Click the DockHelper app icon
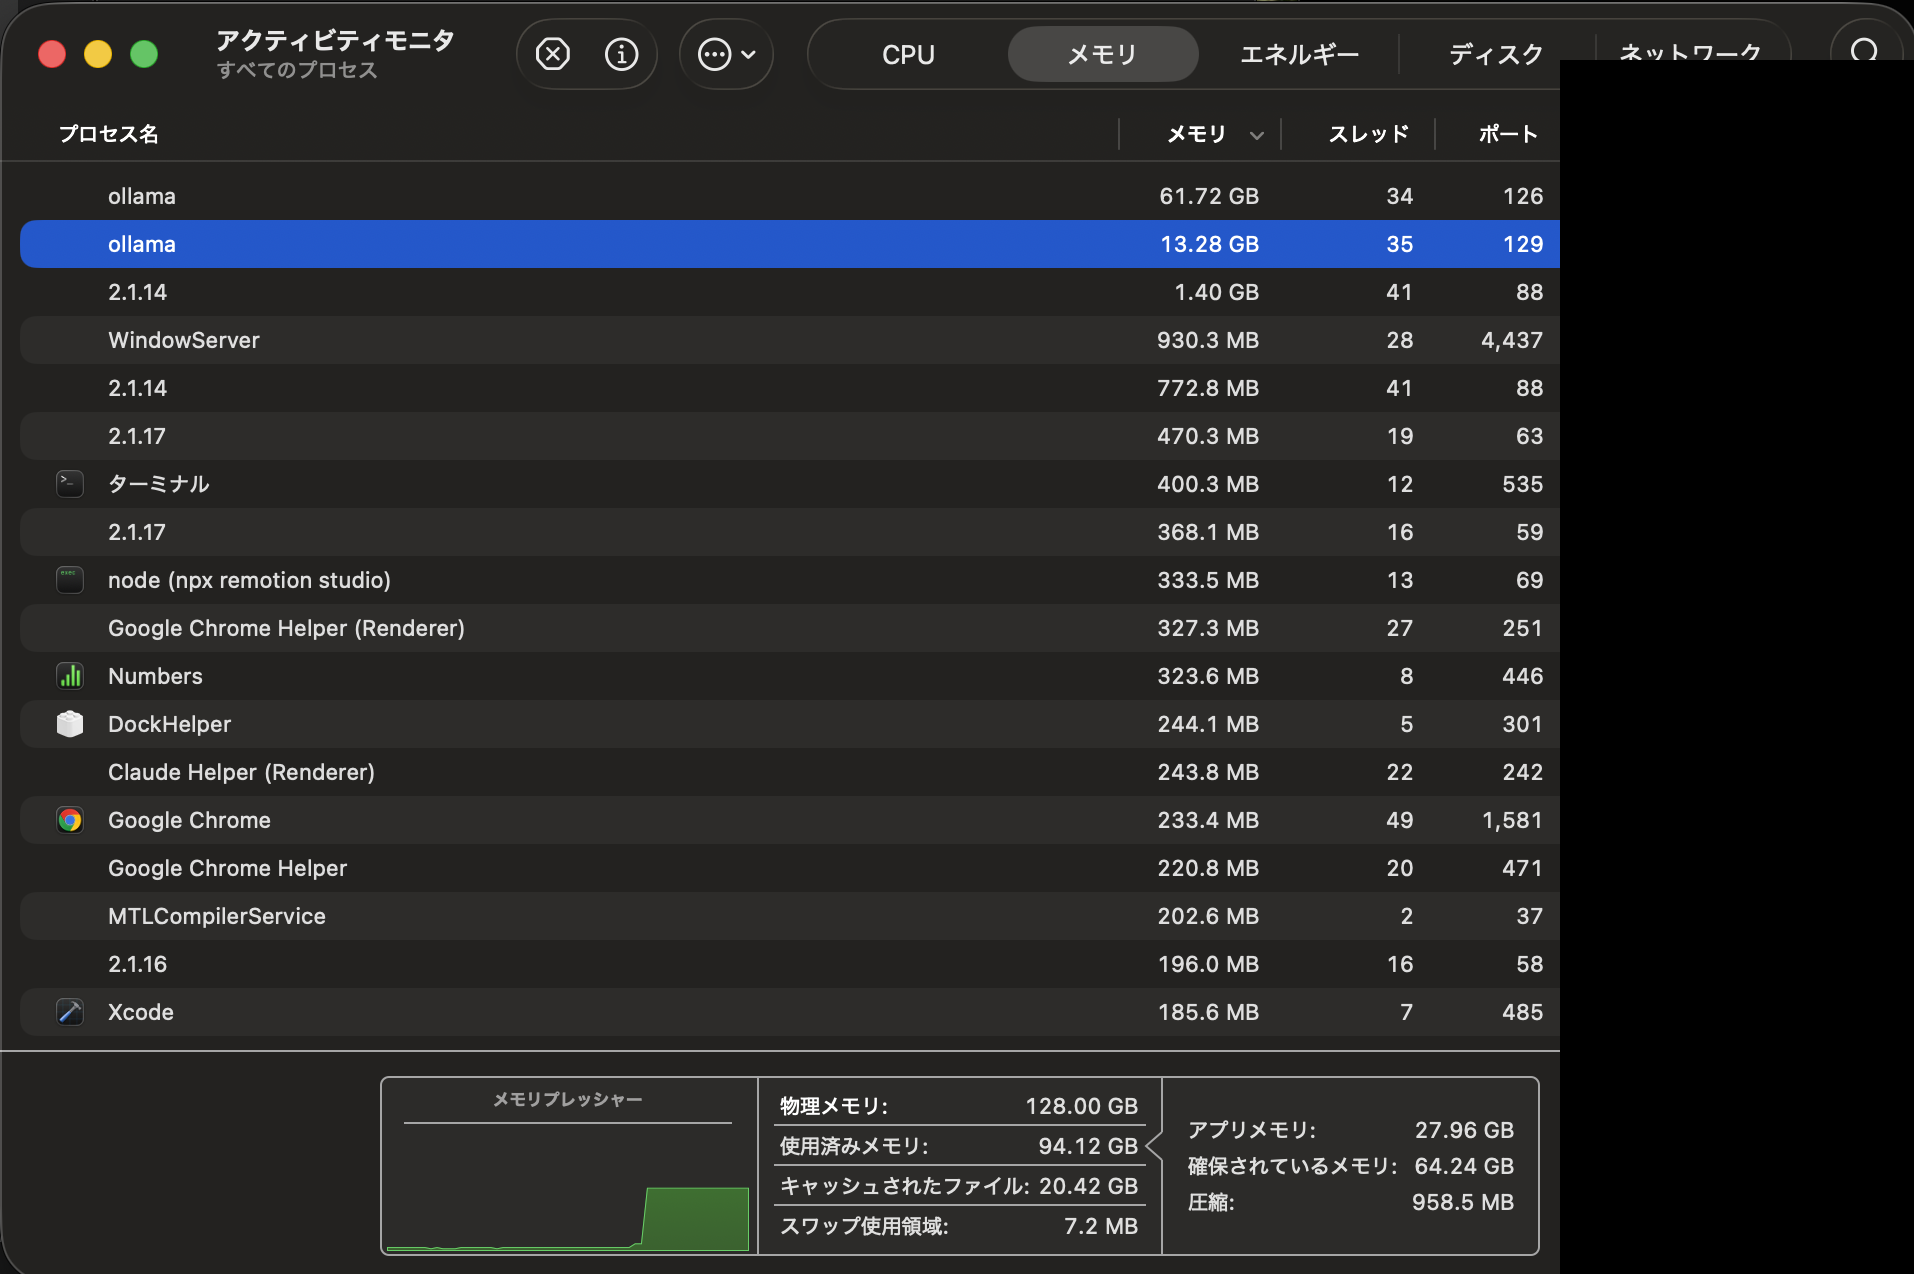The height and width of the screenshot is (1274, 1914). [70, 724]
